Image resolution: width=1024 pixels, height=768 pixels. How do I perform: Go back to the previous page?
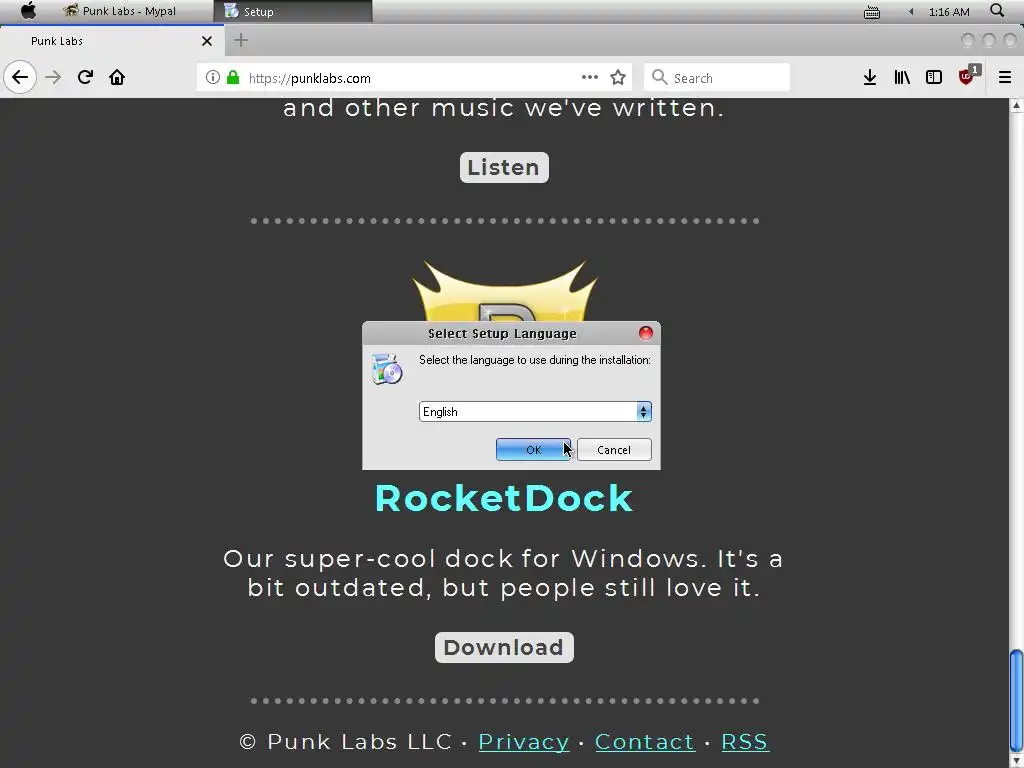20,78
